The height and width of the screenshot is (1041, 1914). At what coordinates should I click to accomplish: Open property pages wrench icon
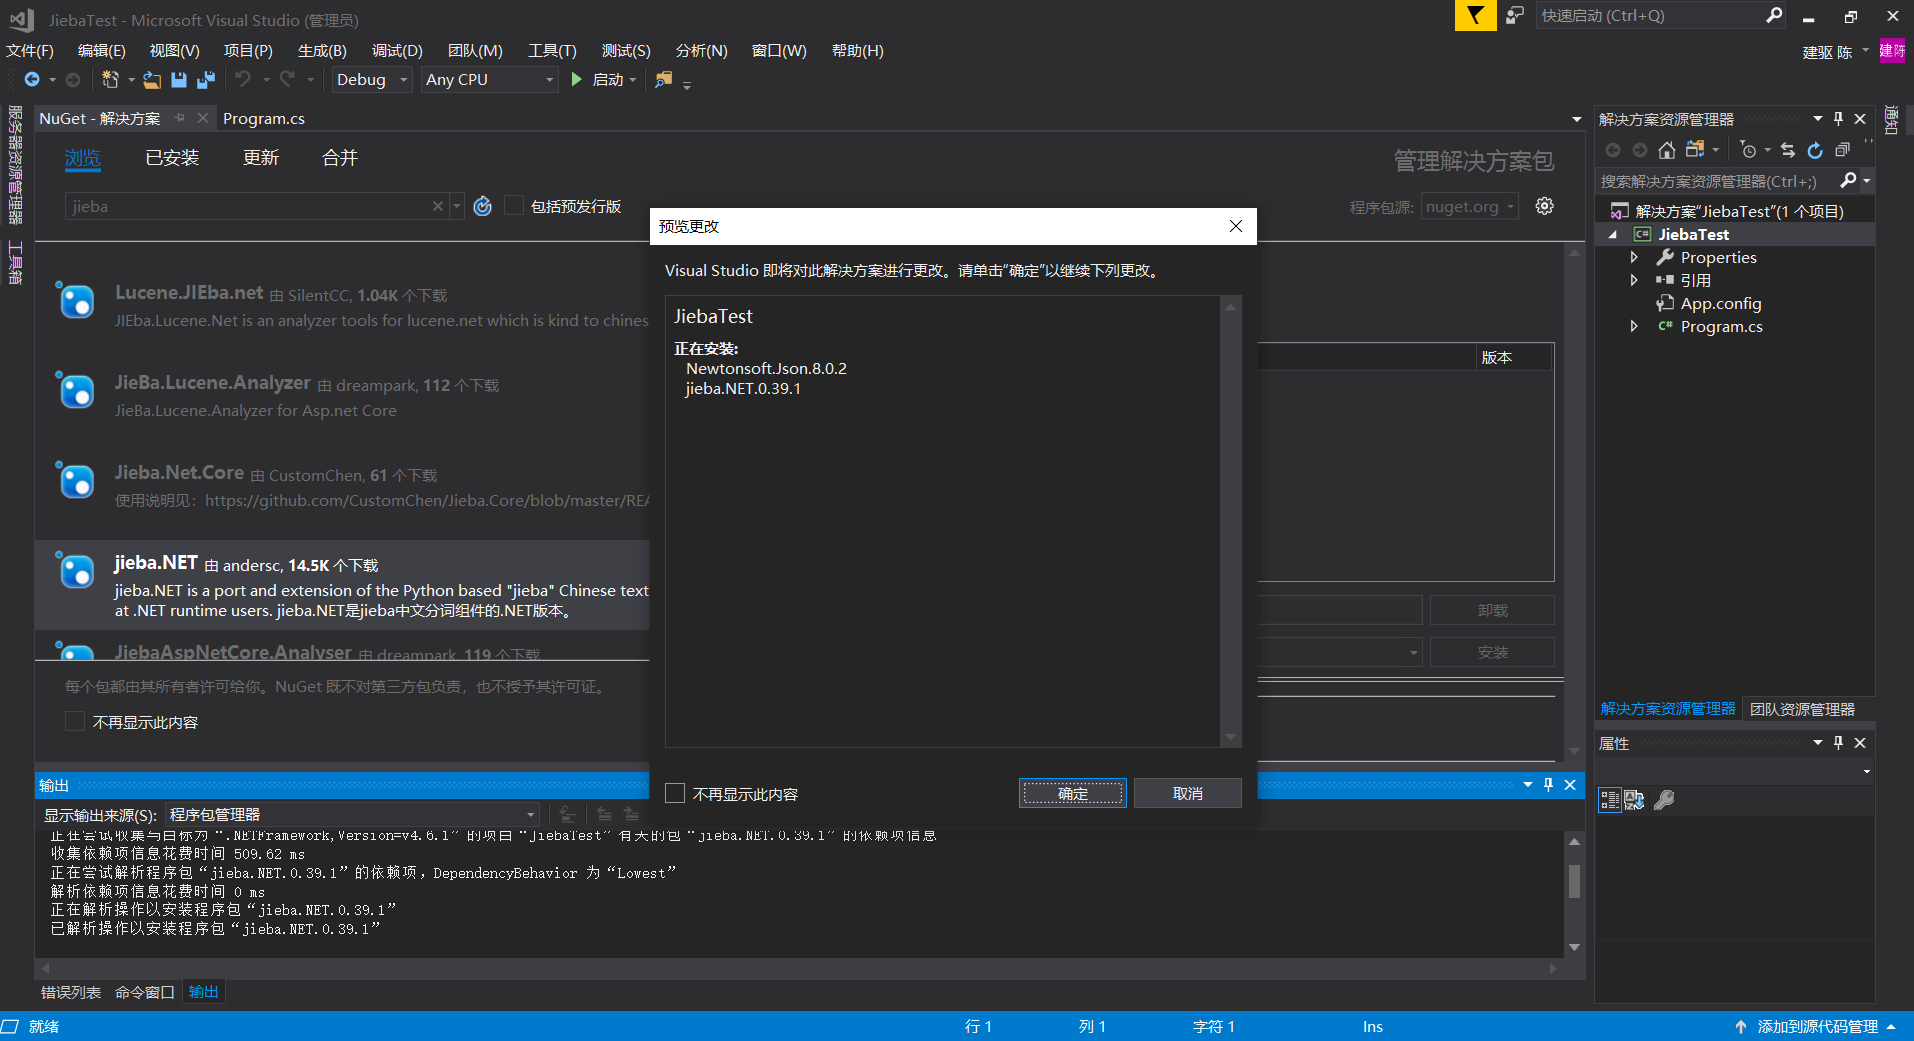(1664, 800)
